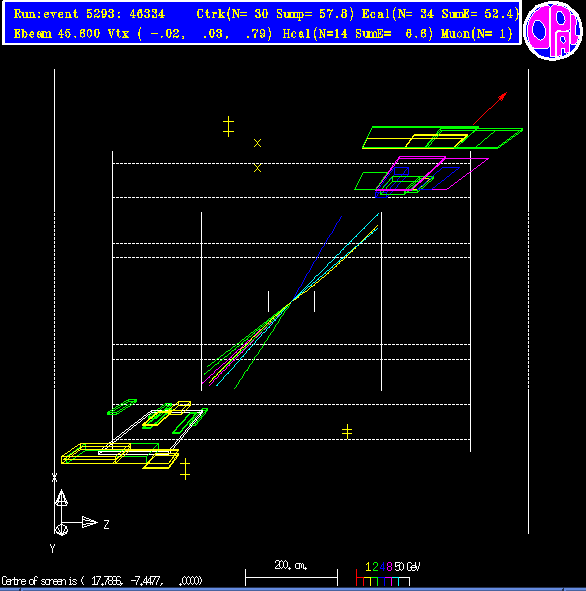Click the Centre of screen coordinates text
Viewport: 586px width, 591px height.
coord(102,581)
